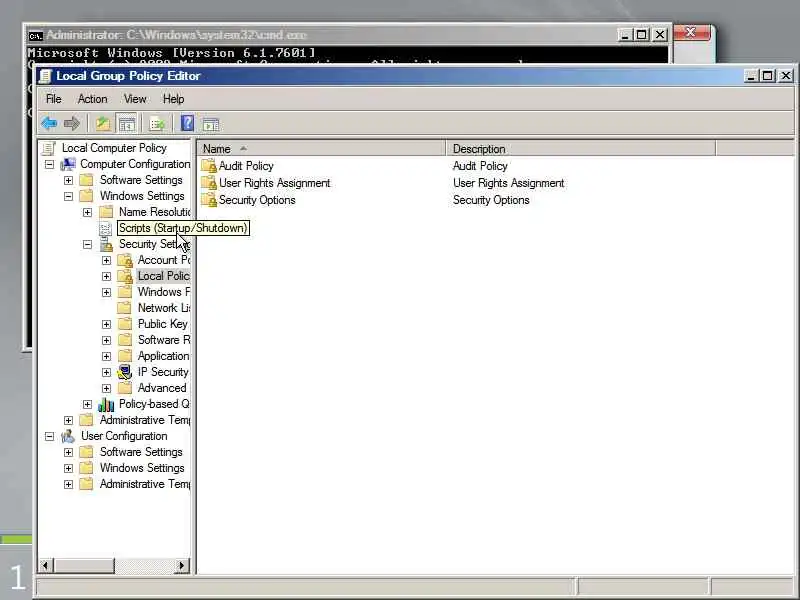Click Security Options description text
Image resolution: width=800 pixels, height=600 pixels.
click(491, 200)
